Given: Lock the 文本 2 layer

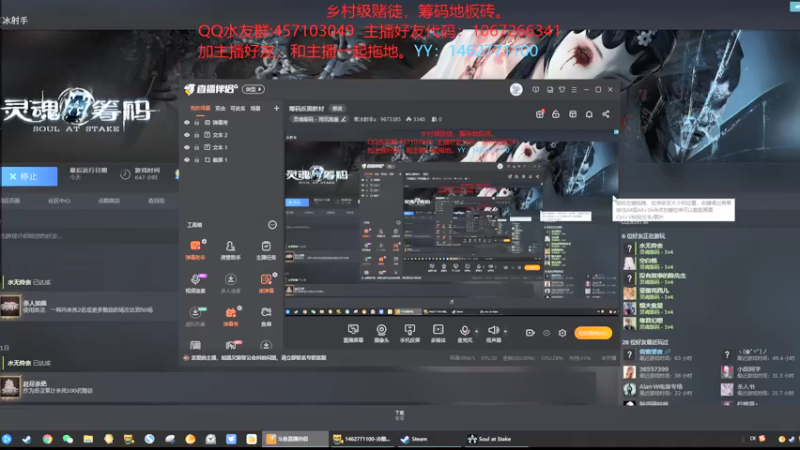Looking at the screenshot, I should tap(196, 135).
